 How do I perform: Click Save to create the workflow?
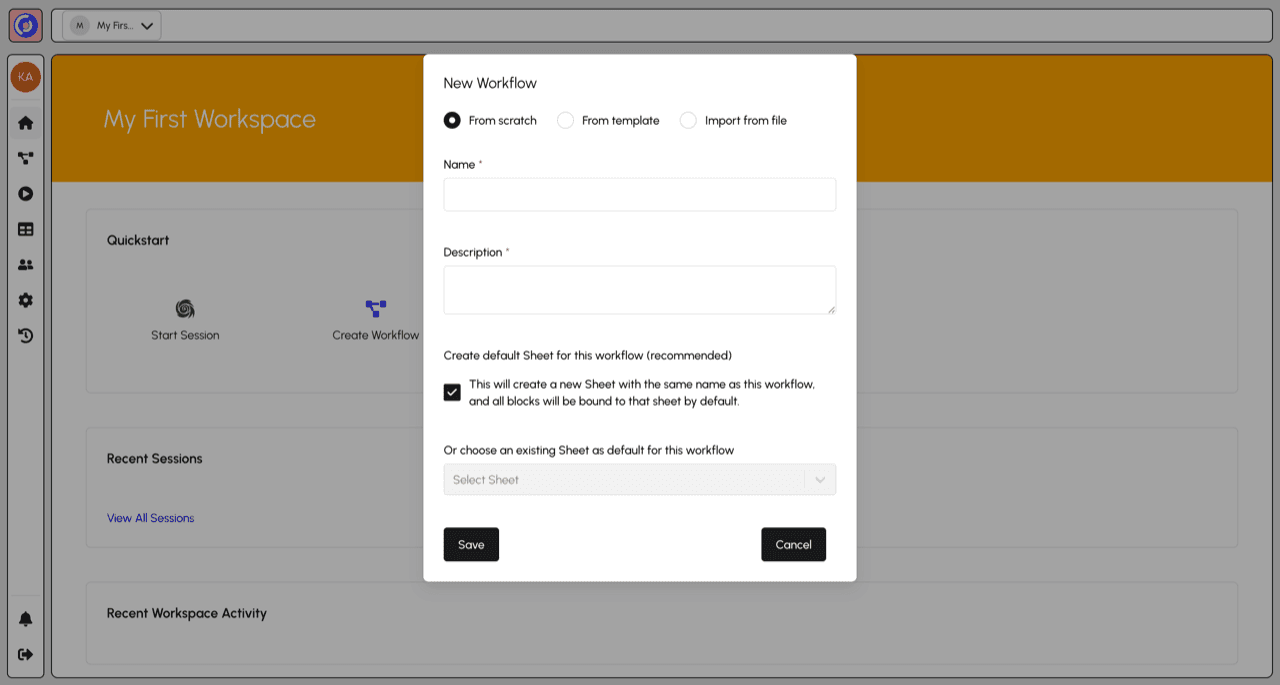coord(470,544)
